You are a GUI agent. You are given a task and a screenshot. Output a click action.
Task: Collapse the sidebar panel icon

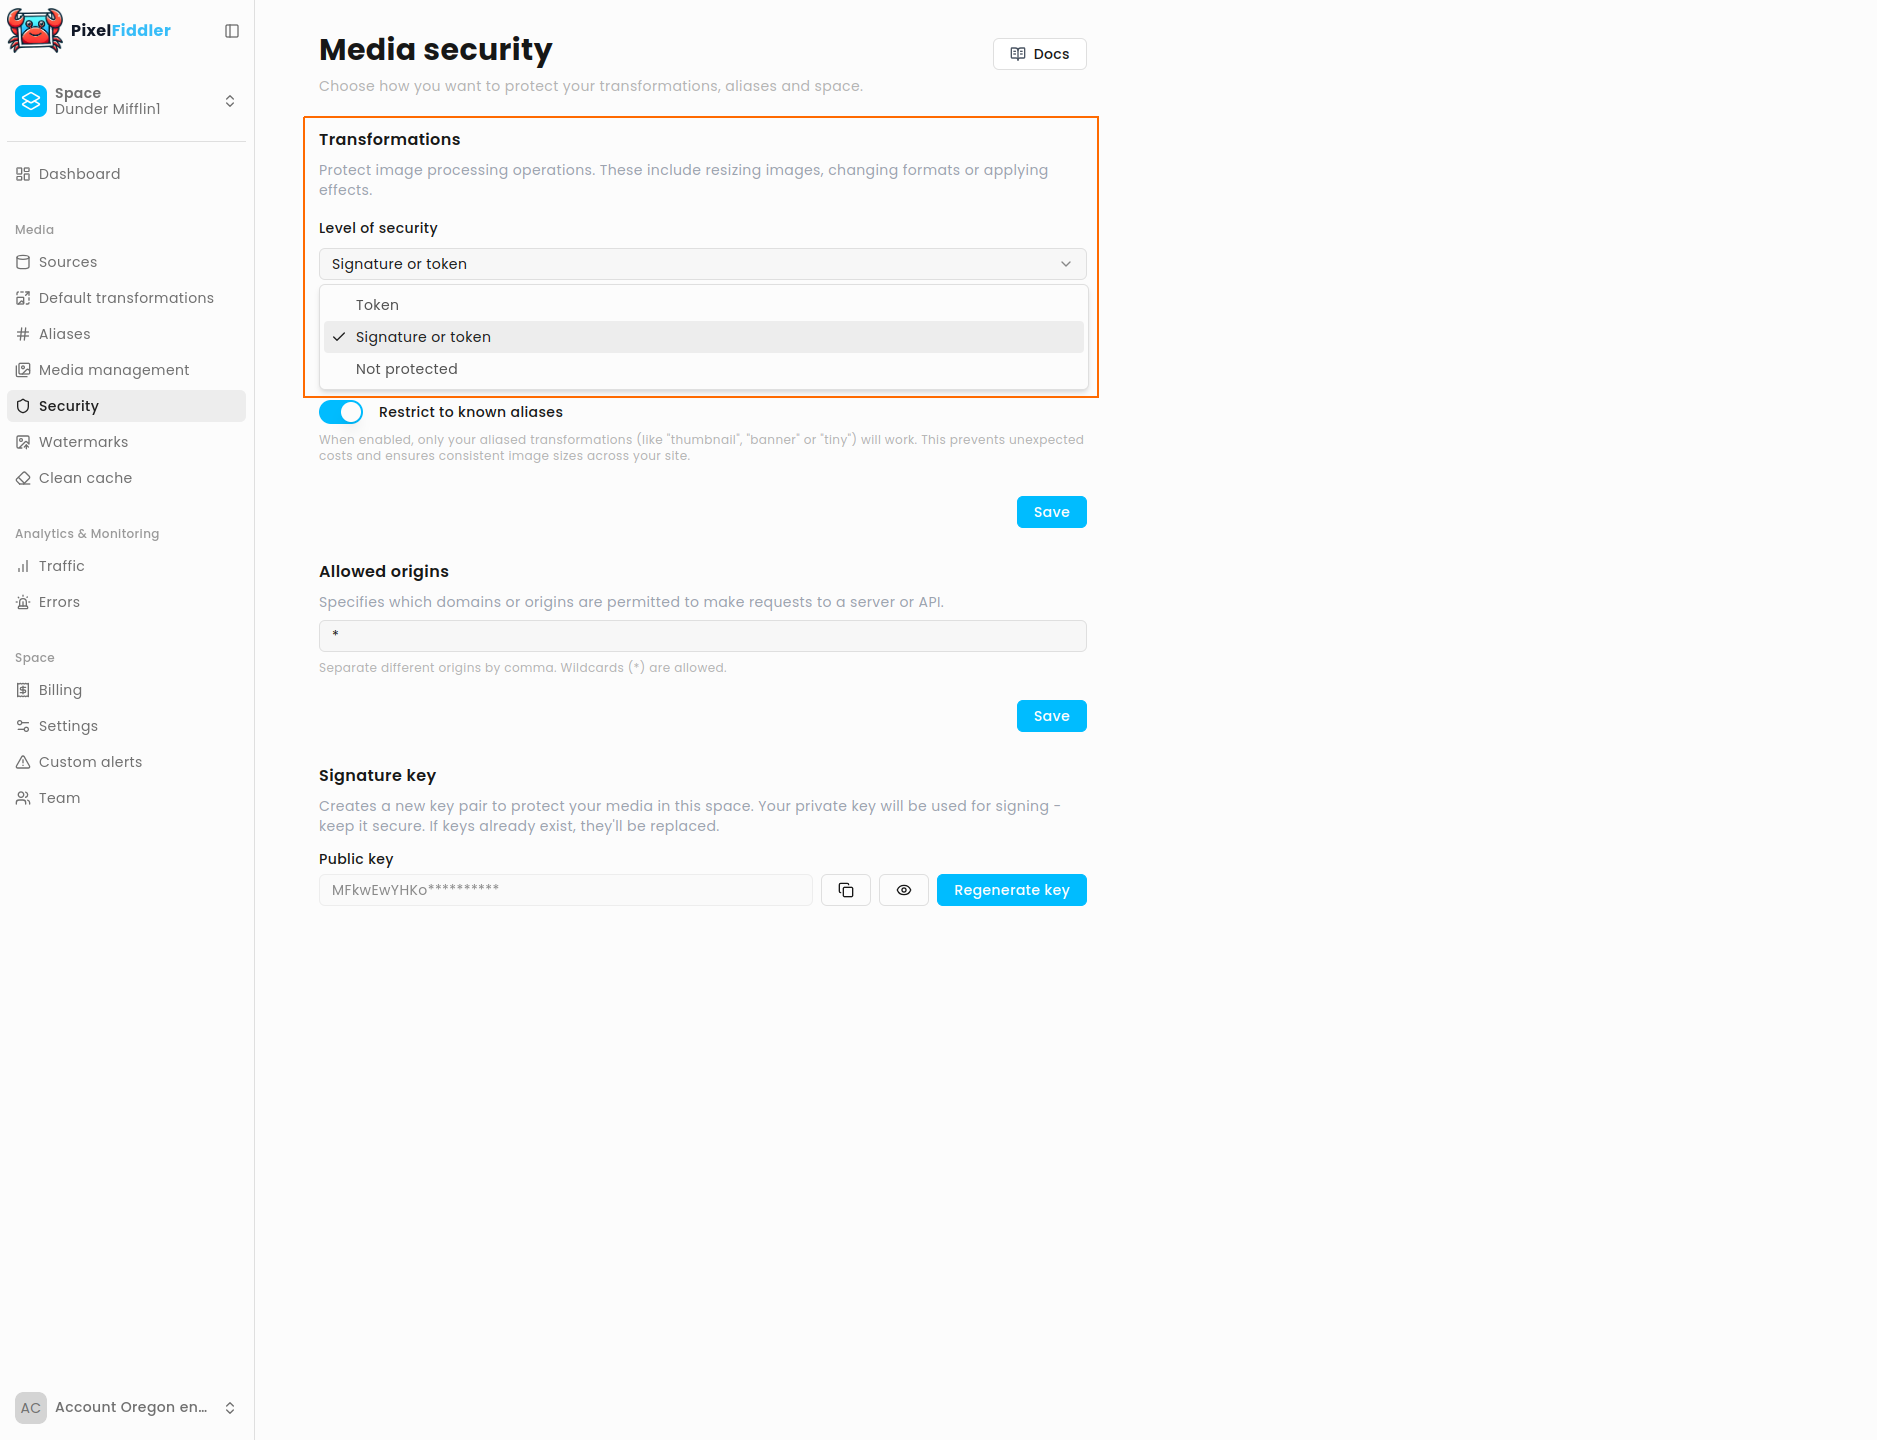tap(232, 31)
